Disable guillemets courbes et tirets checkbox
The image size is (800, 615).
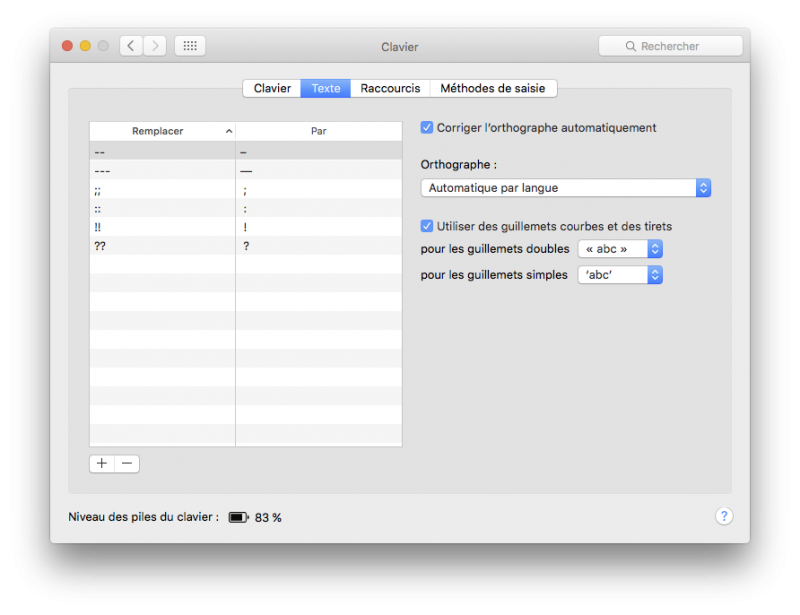(x=427, y=227)
